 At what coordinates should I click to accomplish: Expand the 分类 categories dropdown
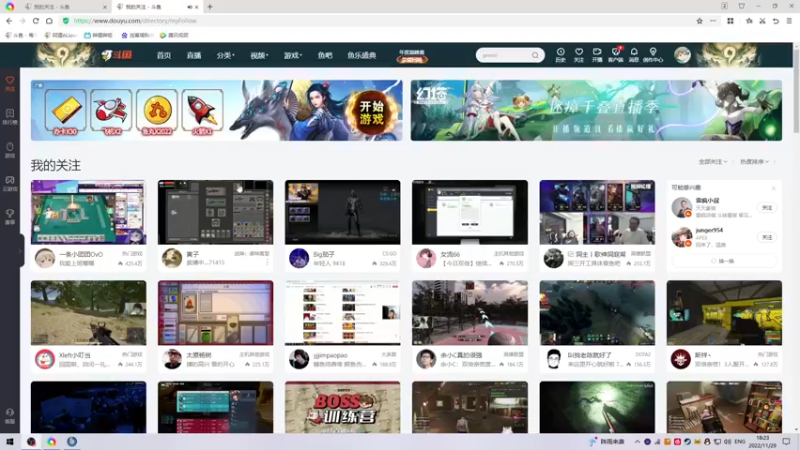(225, 55)
